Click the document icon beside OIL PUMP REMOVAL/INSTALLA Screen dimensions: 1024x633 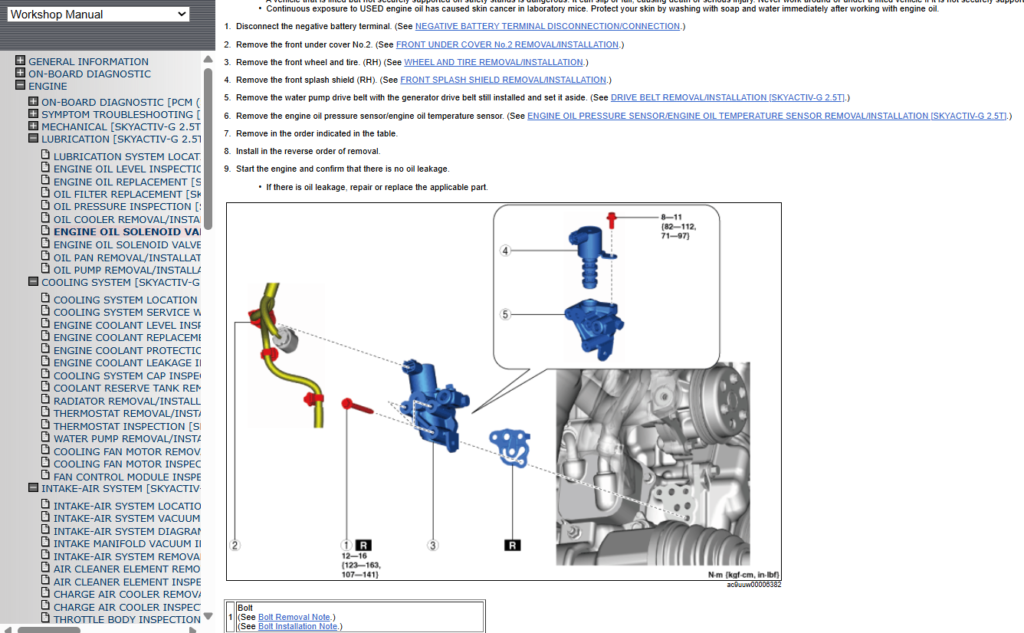coord(45,269)
